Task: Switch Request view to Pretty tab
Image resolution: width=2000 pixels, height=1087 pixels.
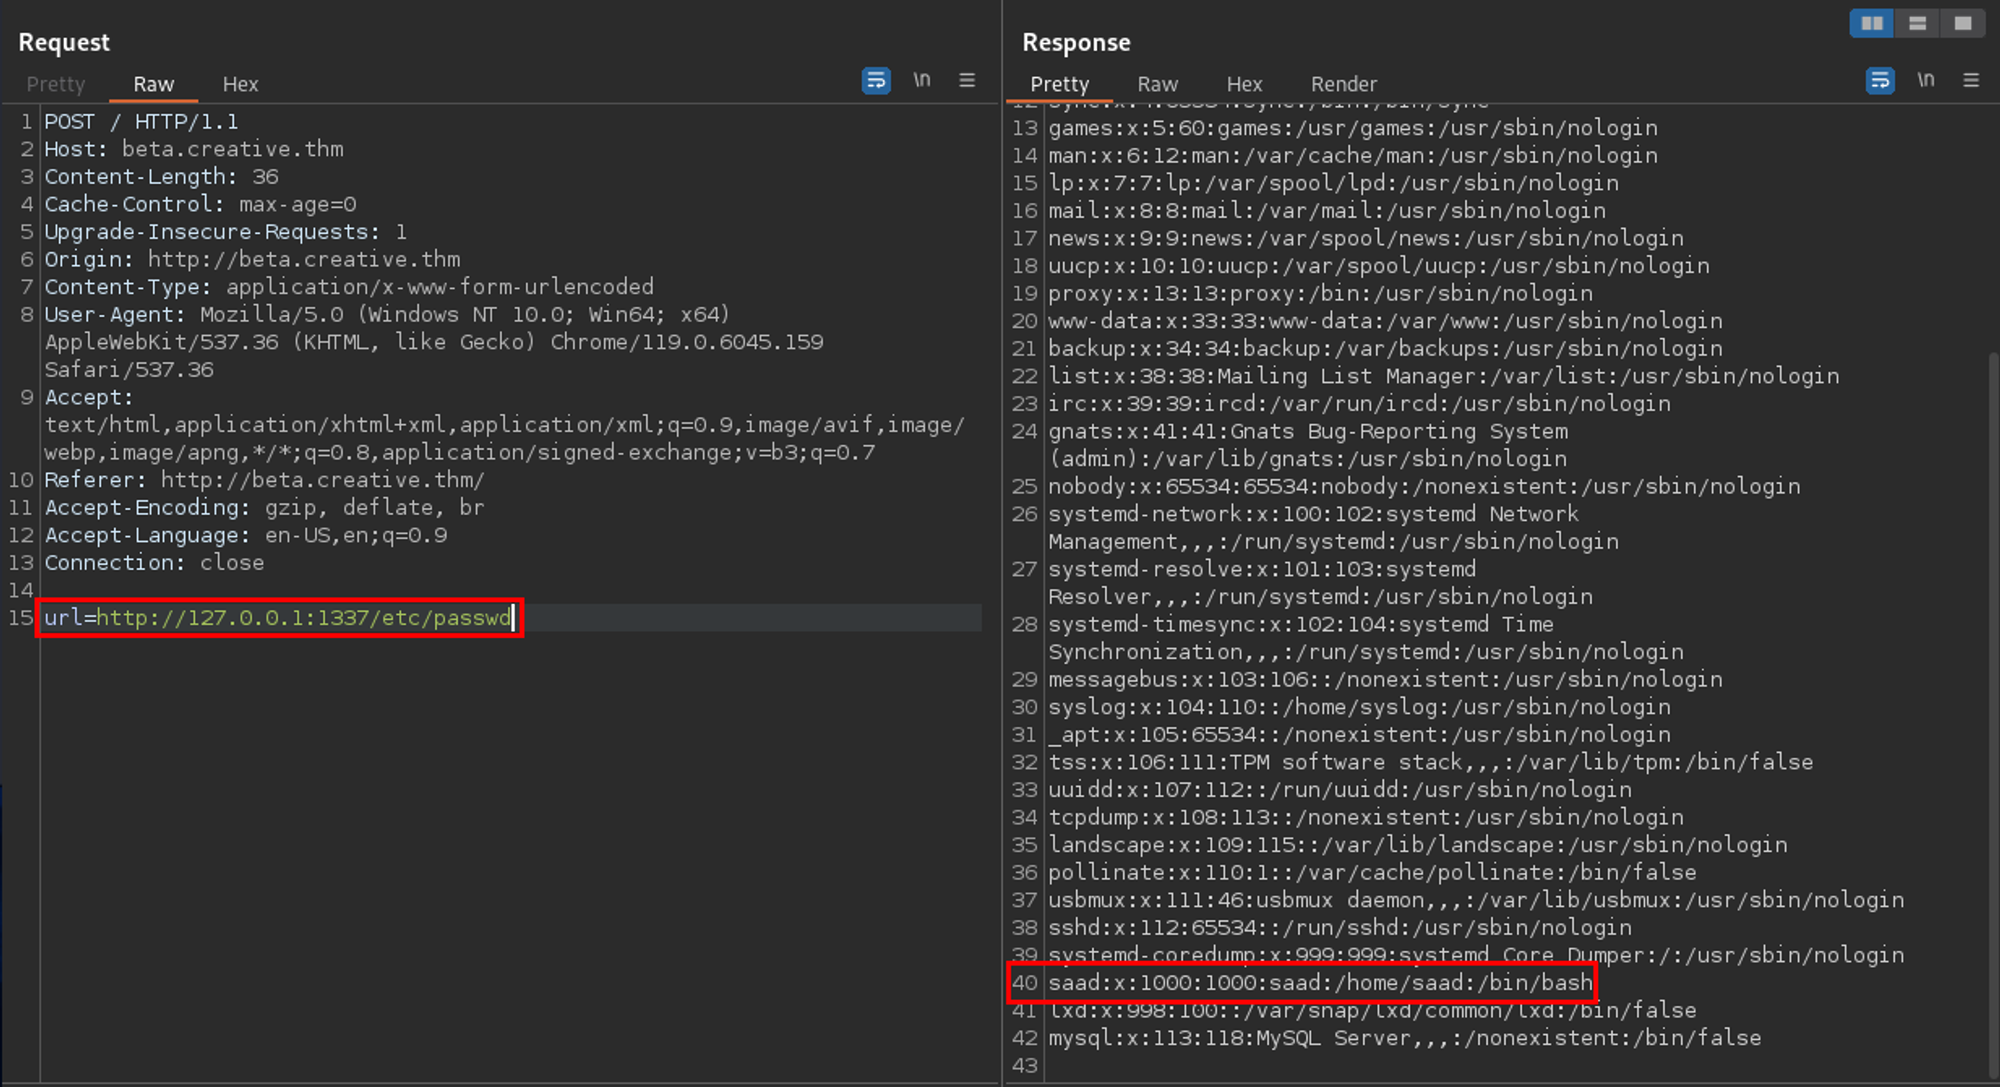Action: coord(56,84)
